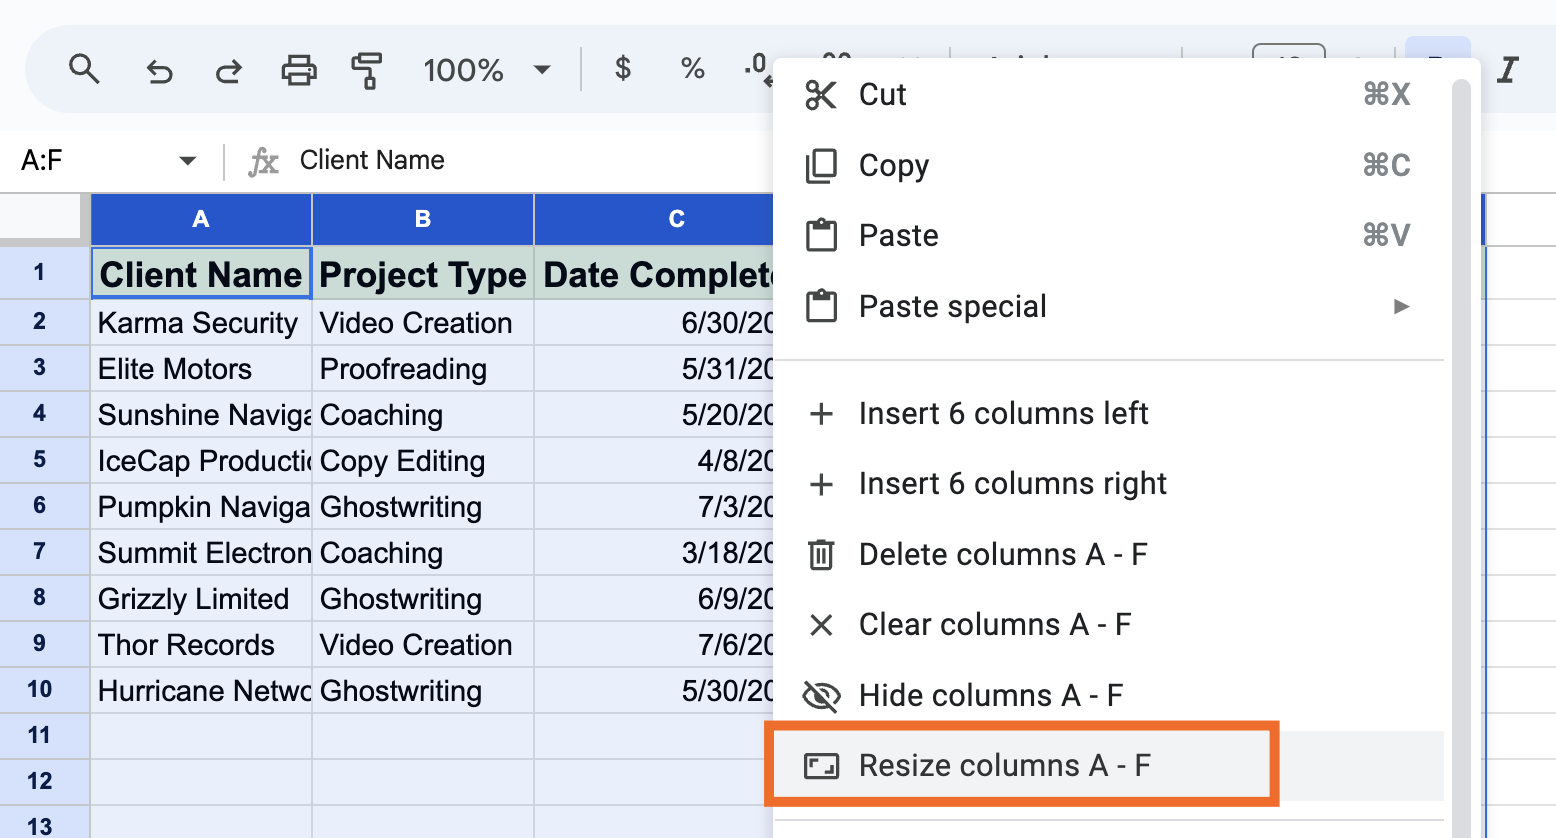1556x838 pixels.
Task: Expand Paste special submenu
Action: click(1108, 306)
